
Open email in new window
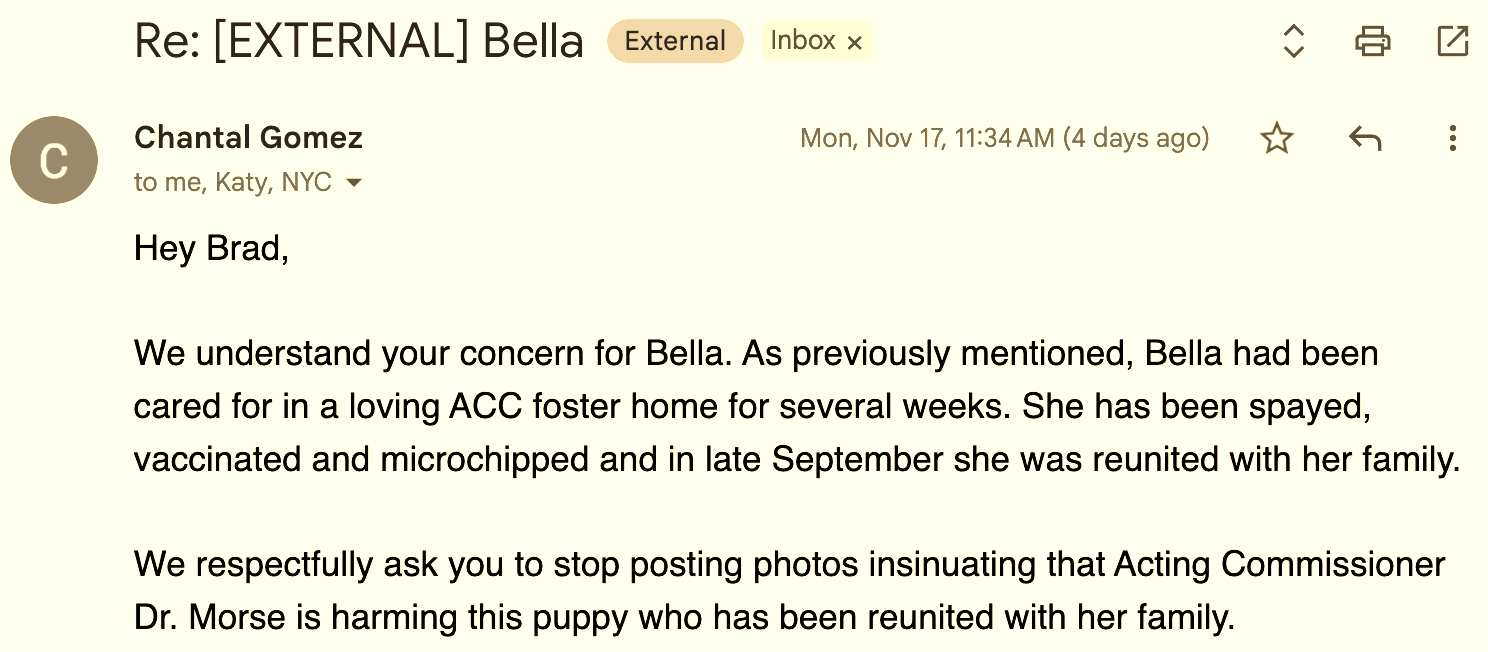pos(1452,41)
